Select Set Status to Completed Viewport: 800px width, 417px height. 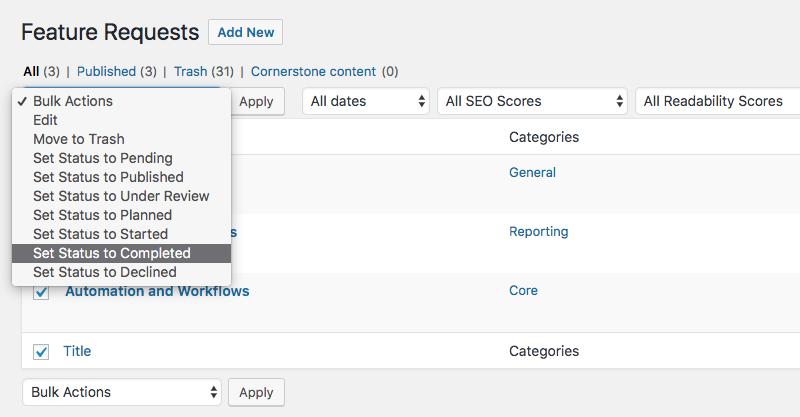[111, 253]
